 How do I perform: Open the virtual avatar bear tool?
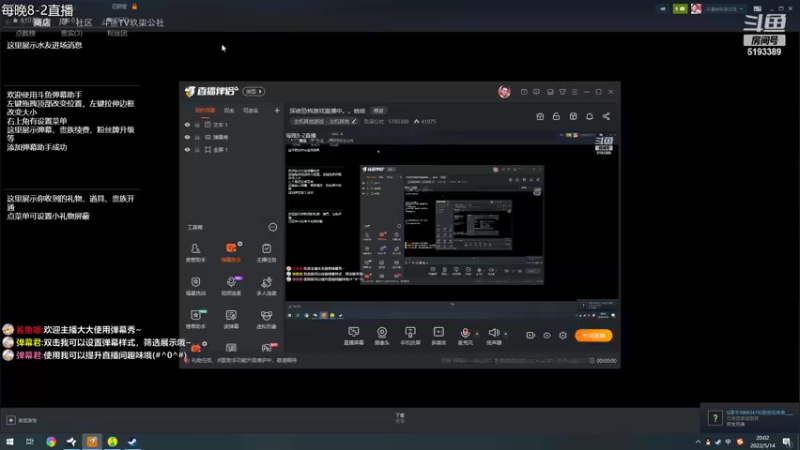click(266, 319)
